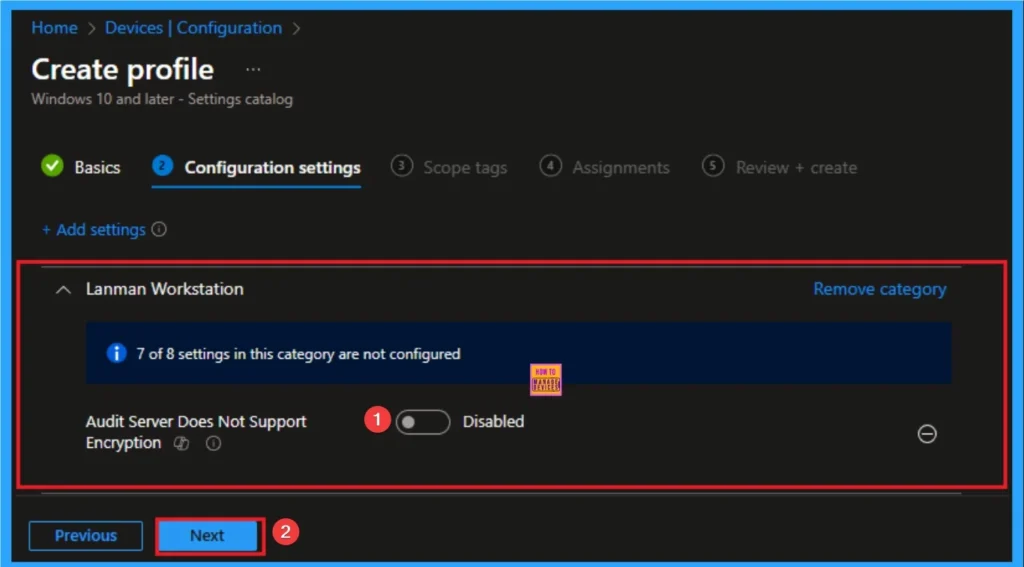The image size is (1024, 567).
Task: Open info tooltip for Audit Server setting
Action: (213, 444)
